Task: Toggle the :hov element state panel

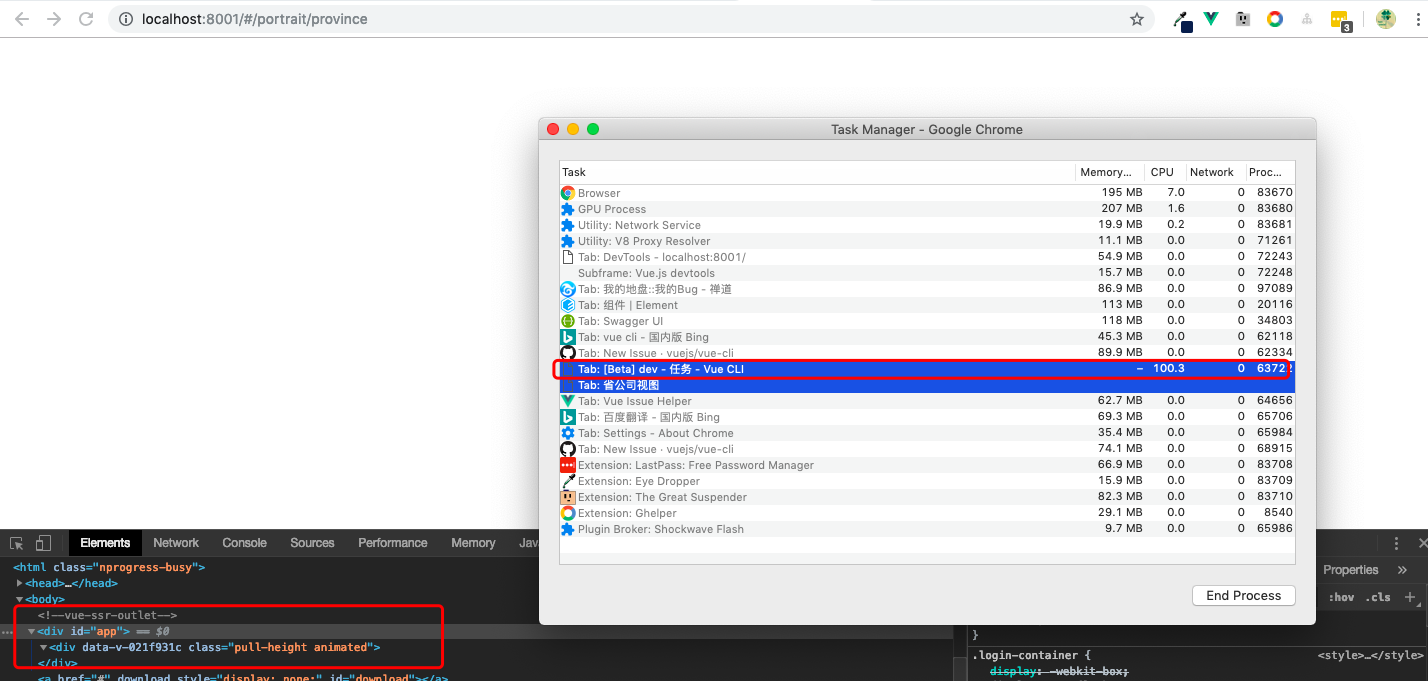Action: [x=1341, y=597]
